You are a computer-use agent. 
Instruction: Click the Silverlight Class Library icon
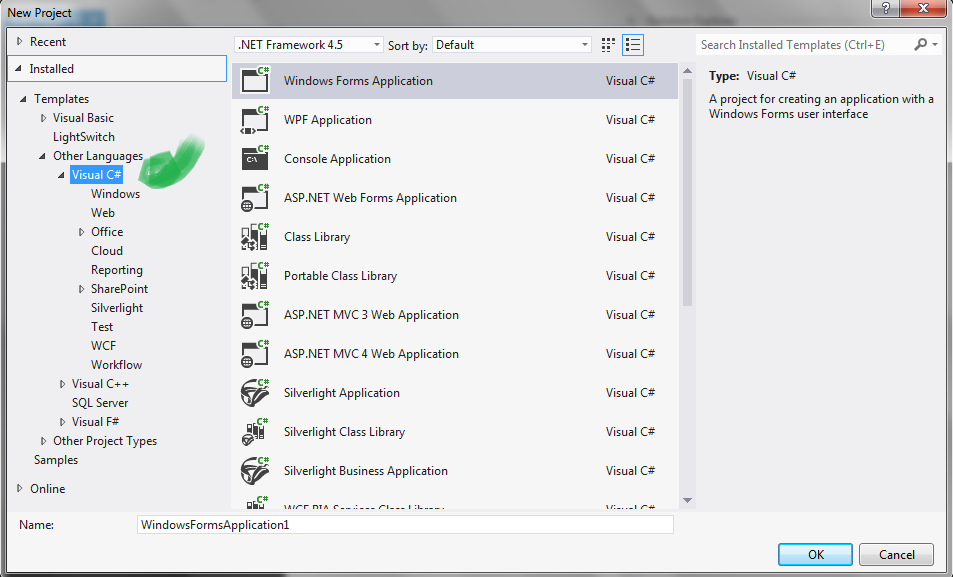tap(255, 431)
